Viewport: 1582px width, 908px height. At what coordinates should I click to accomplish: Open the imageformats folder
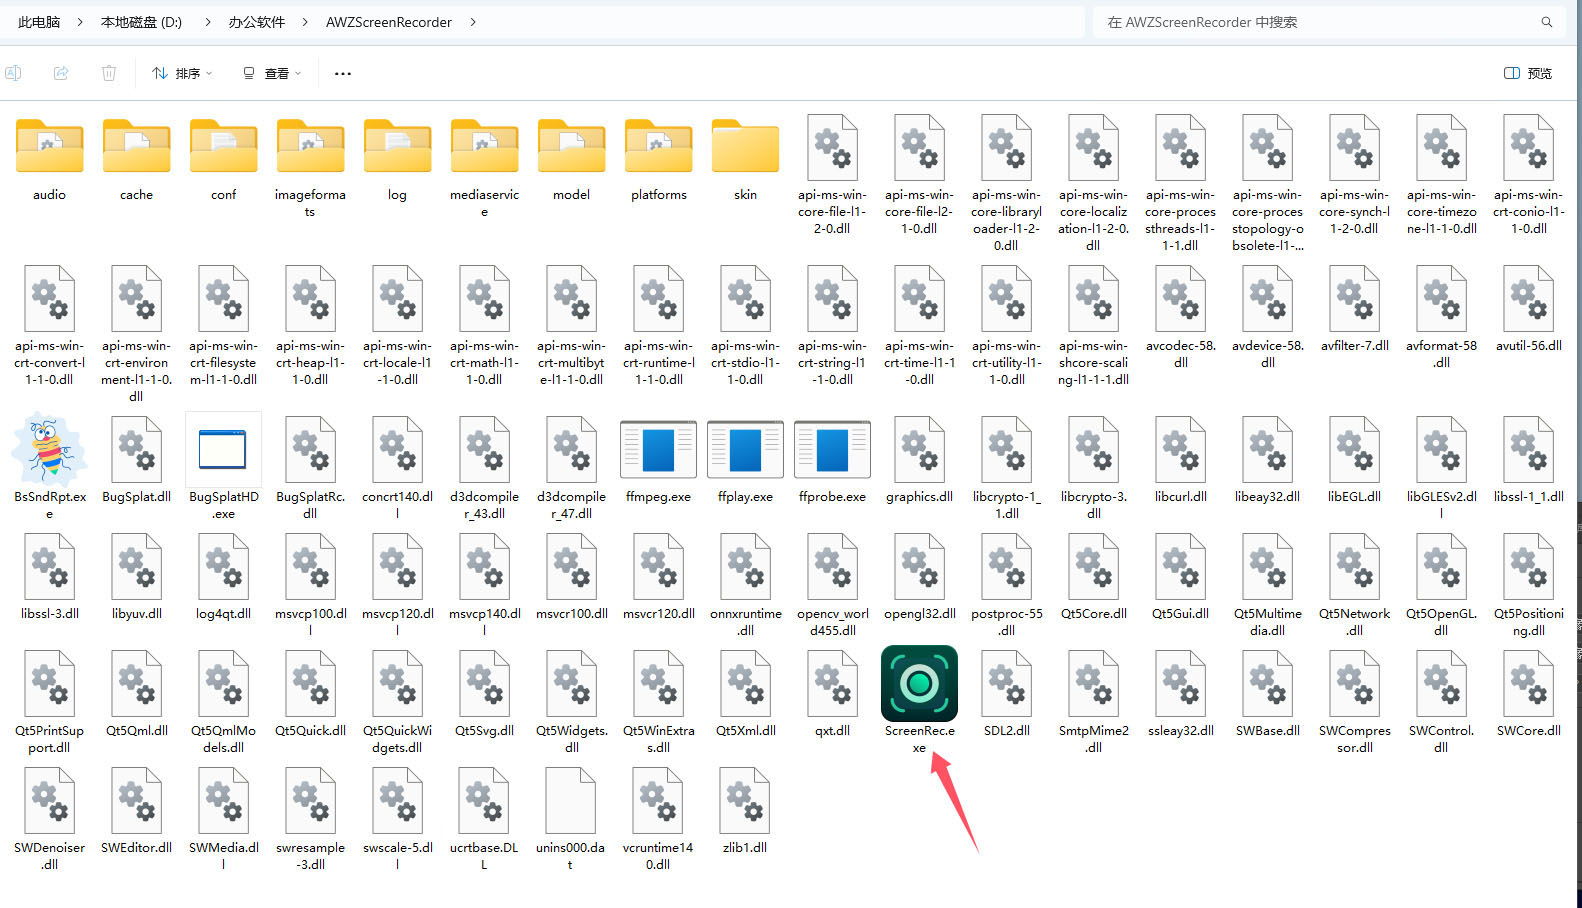[x=310, y=146]
